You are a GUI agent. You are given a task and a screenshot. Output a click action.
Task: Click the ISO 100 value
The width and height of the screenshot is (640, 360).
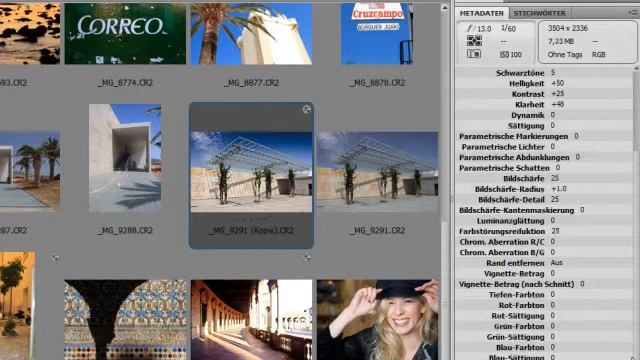point(511,54)
